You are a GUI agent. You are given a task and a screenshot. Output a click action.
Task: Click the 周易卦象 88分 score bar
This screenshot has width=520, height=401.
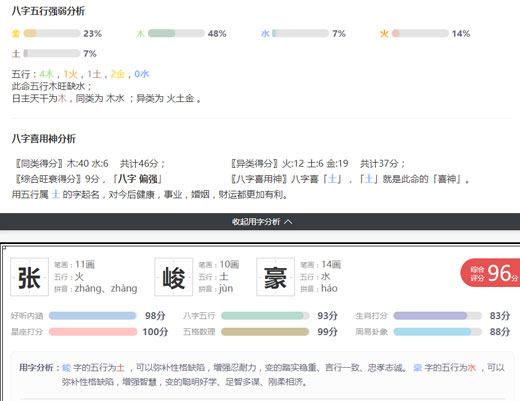(438, 332)
